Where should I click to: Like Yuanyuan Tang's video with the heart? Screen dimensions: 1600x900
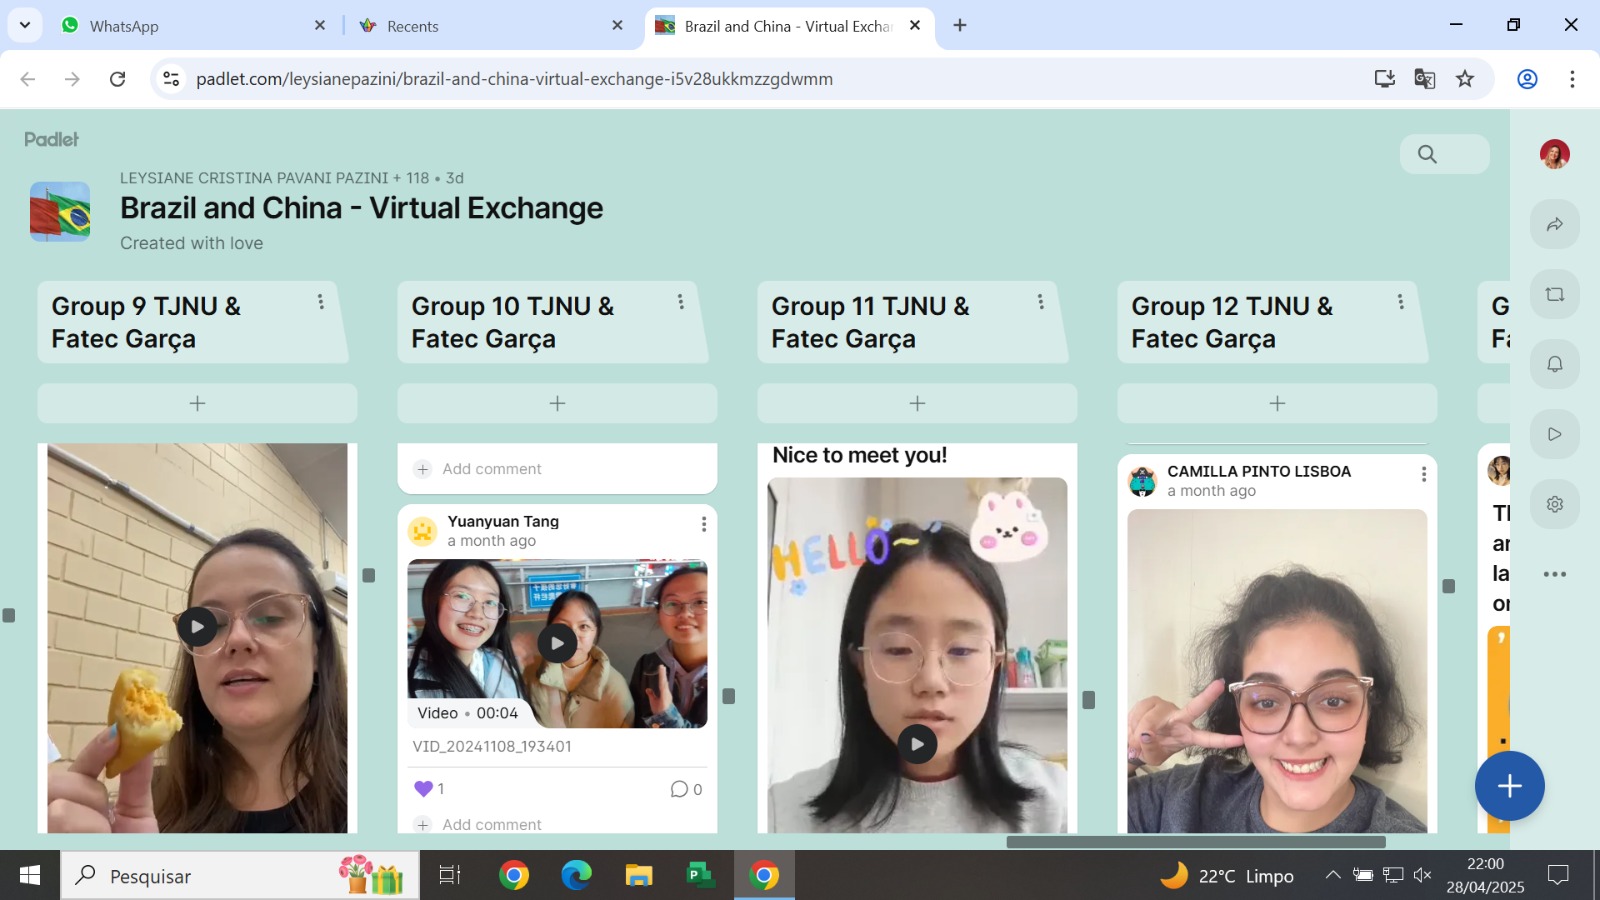click(423, 789)
